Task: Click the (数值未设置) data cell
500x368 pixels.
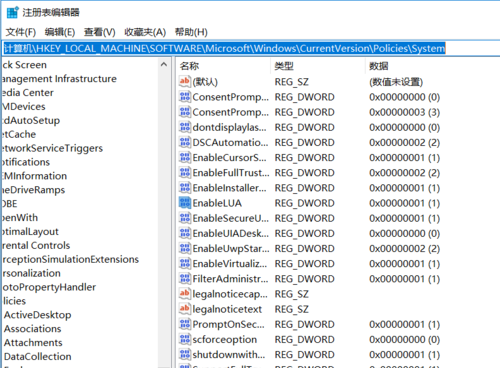Action: [x=396, y=82]
